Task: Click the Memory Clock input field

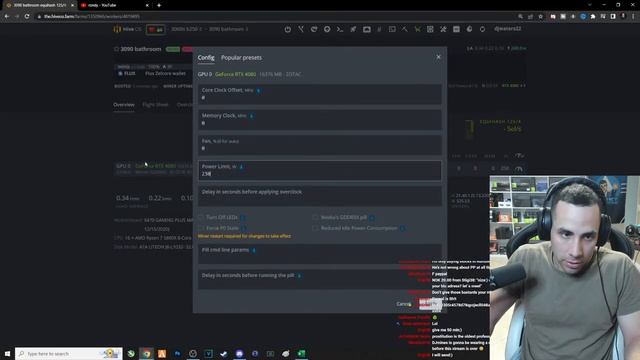Action: (x=320, y=120)
